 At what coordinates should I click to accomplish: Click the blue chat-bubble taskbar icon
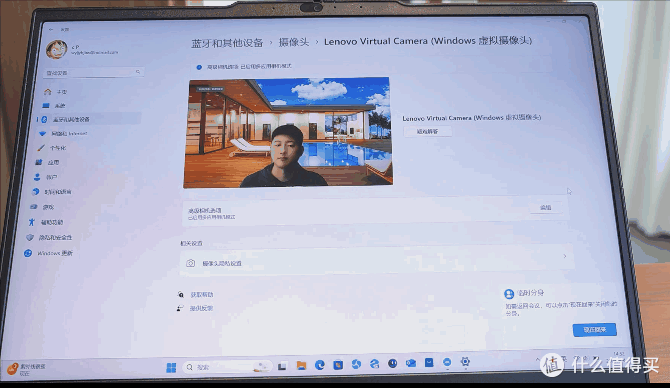[447, 362]
